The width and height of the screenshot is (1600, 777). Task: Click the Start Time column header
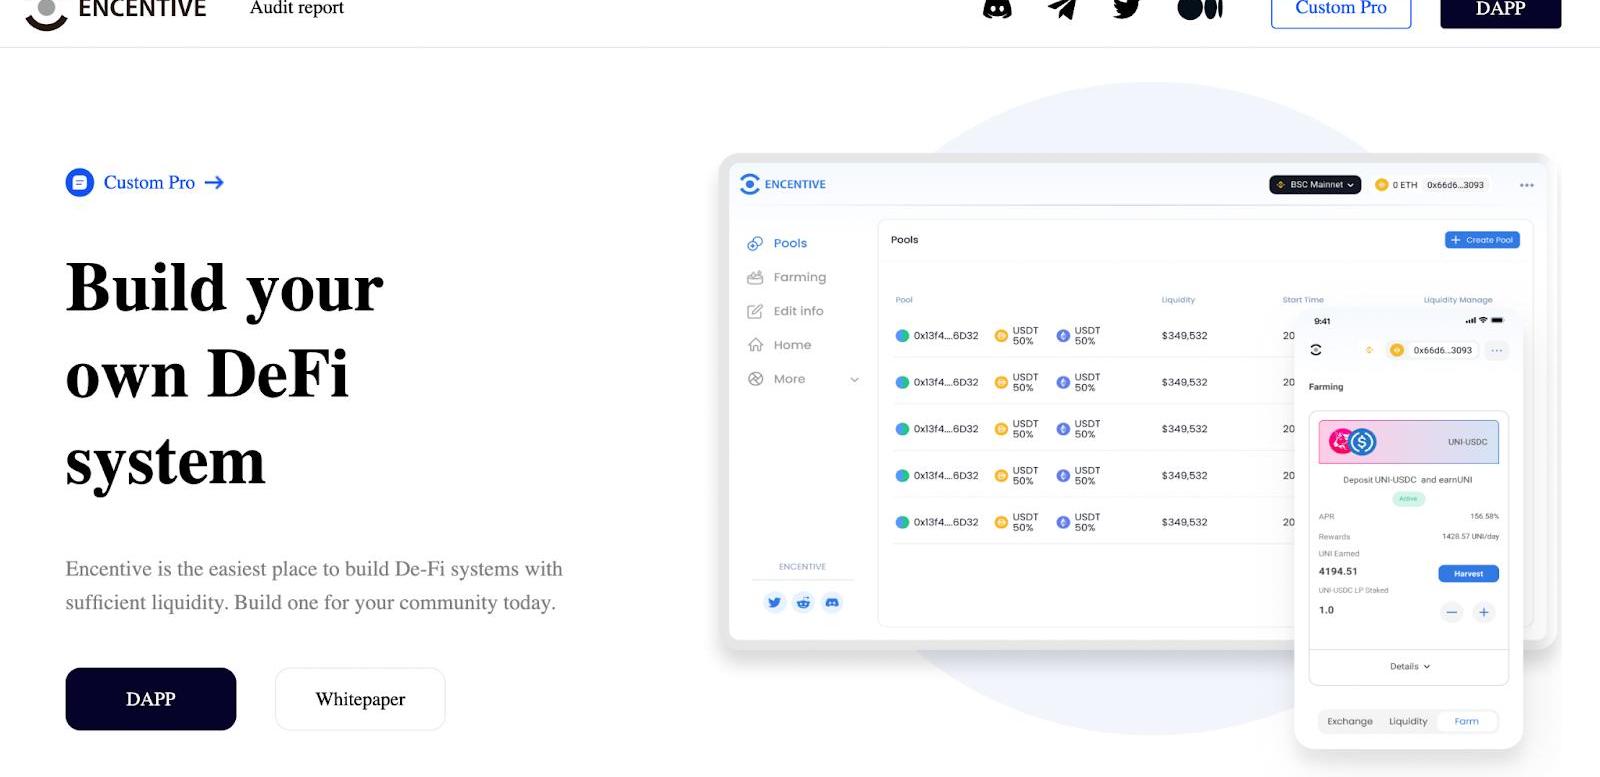1303,300
